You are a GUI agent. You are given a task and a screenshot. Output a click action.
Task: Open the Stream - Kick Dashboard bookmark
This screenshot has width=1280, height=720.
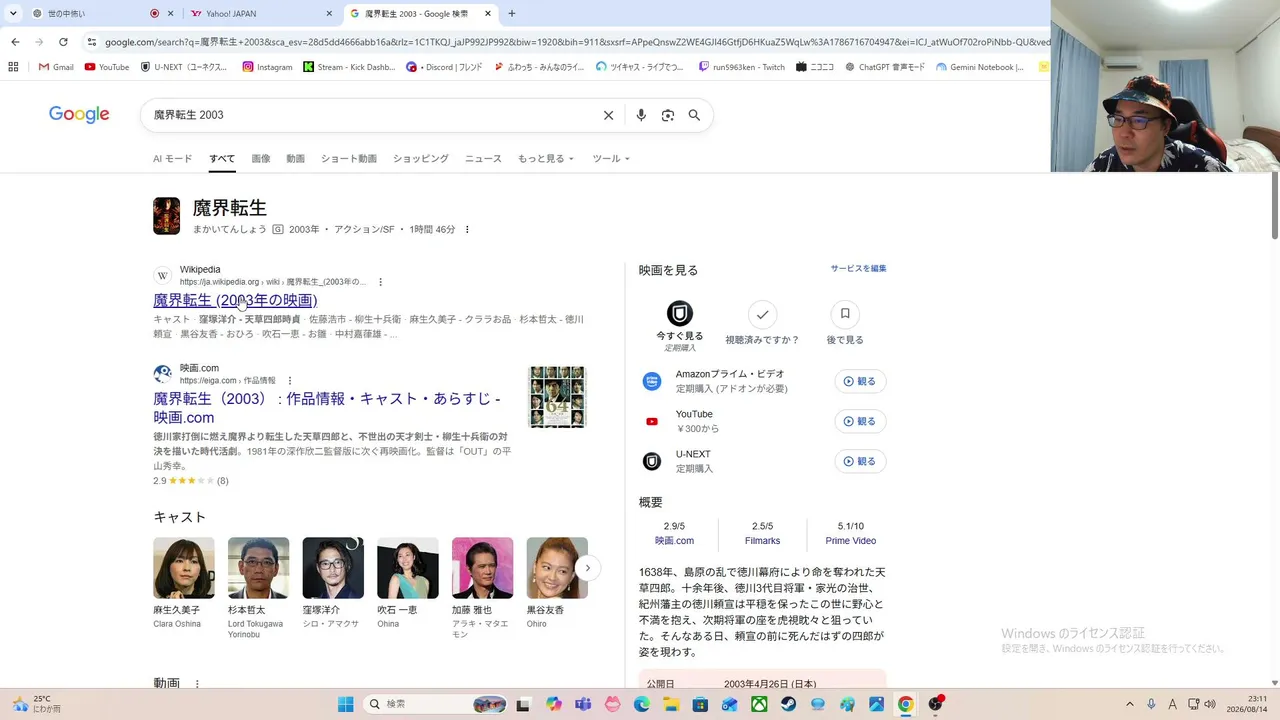(x=349, y=67)
